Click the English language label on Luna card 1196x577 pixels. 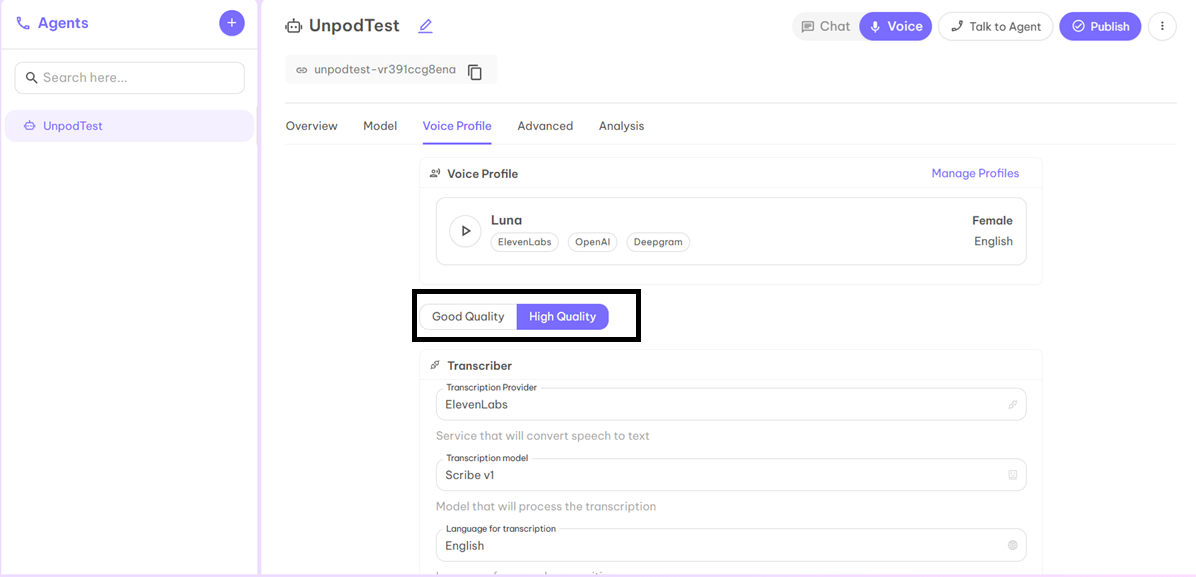pyautogui.click(x=993, y=241)
